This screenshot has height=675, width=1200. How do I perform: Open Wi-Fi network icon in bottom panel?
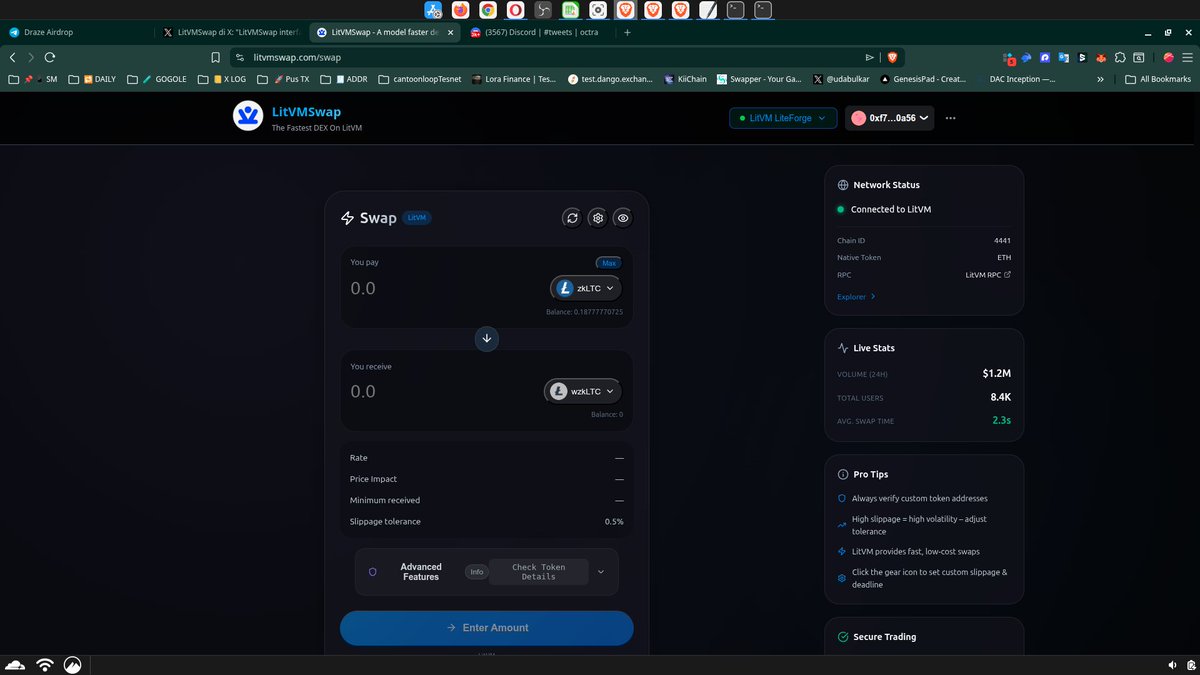(44, 664)
